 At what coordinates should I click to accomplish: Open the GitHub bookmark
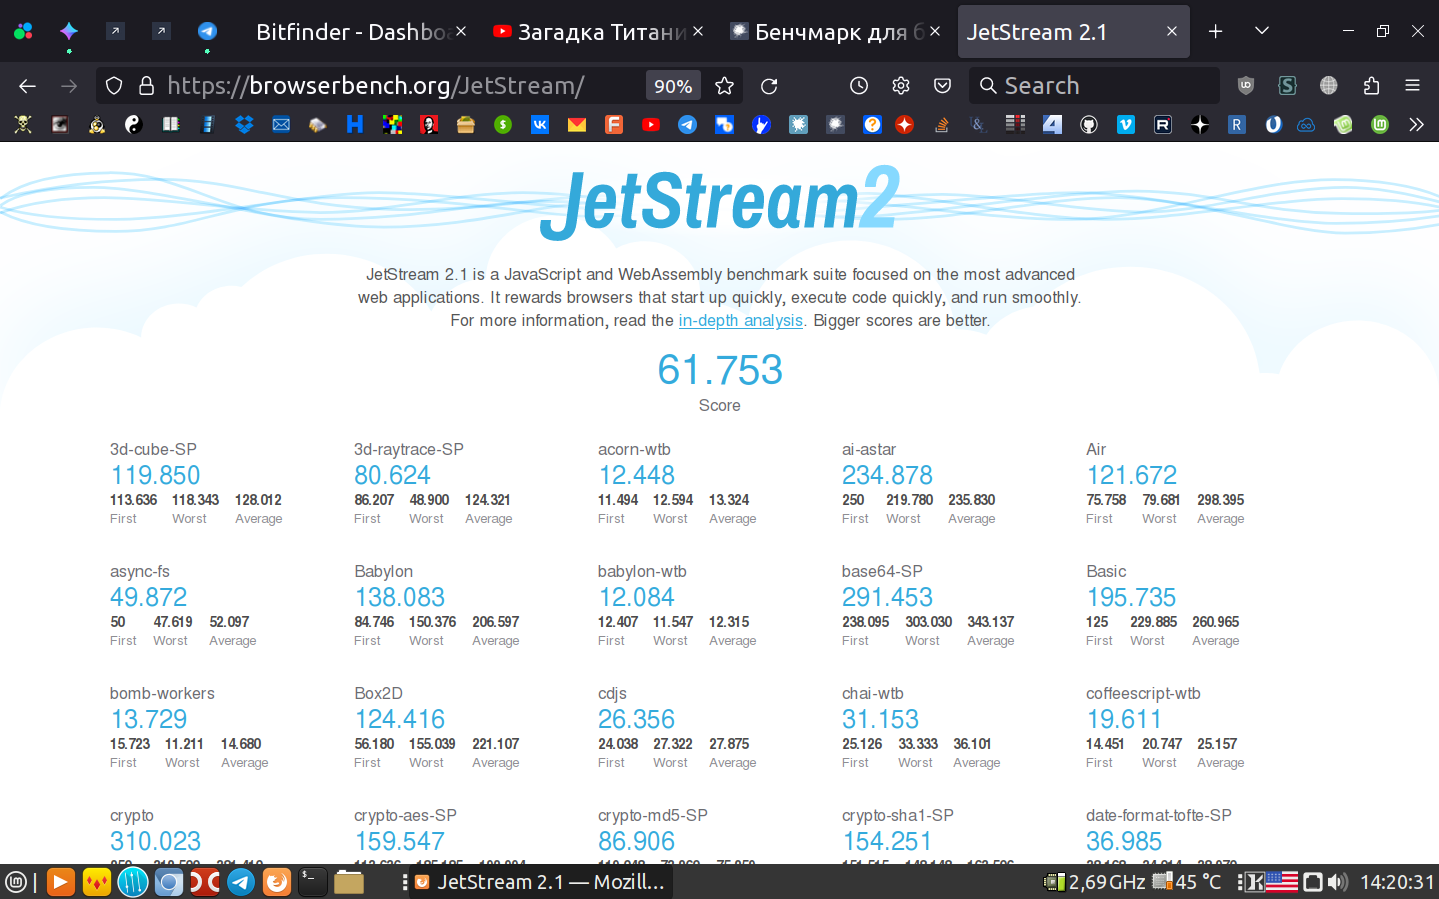click(1089, 124)
